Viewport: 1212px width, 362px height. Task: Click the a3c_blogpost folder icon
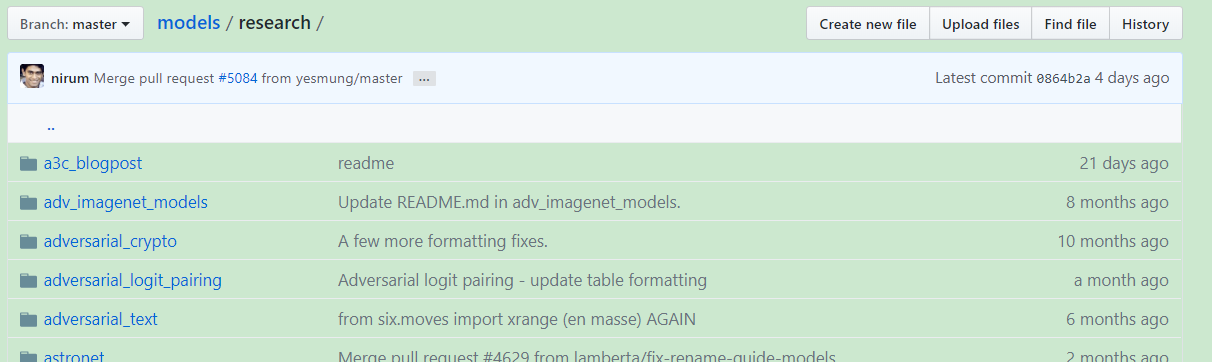click(28, 163)
